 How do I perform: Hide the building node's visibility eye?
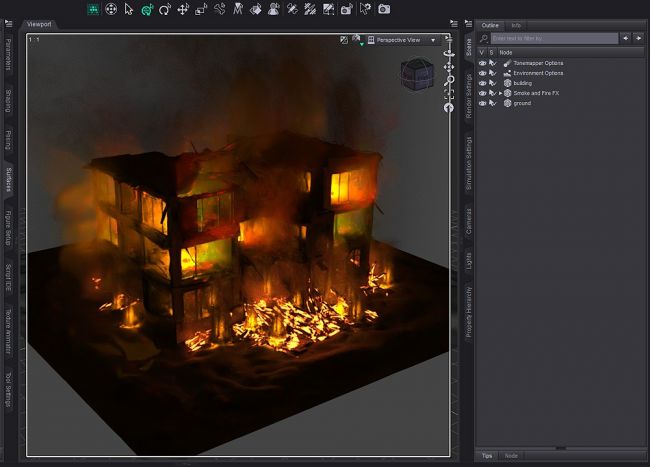point(482,83)
